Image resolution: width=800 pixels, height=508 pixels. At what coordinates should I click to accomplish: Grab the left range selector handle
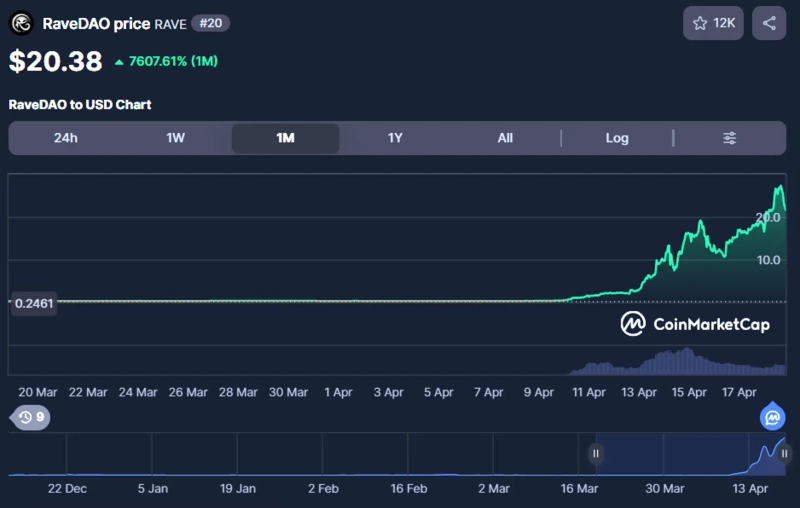[x=596, y=454]
